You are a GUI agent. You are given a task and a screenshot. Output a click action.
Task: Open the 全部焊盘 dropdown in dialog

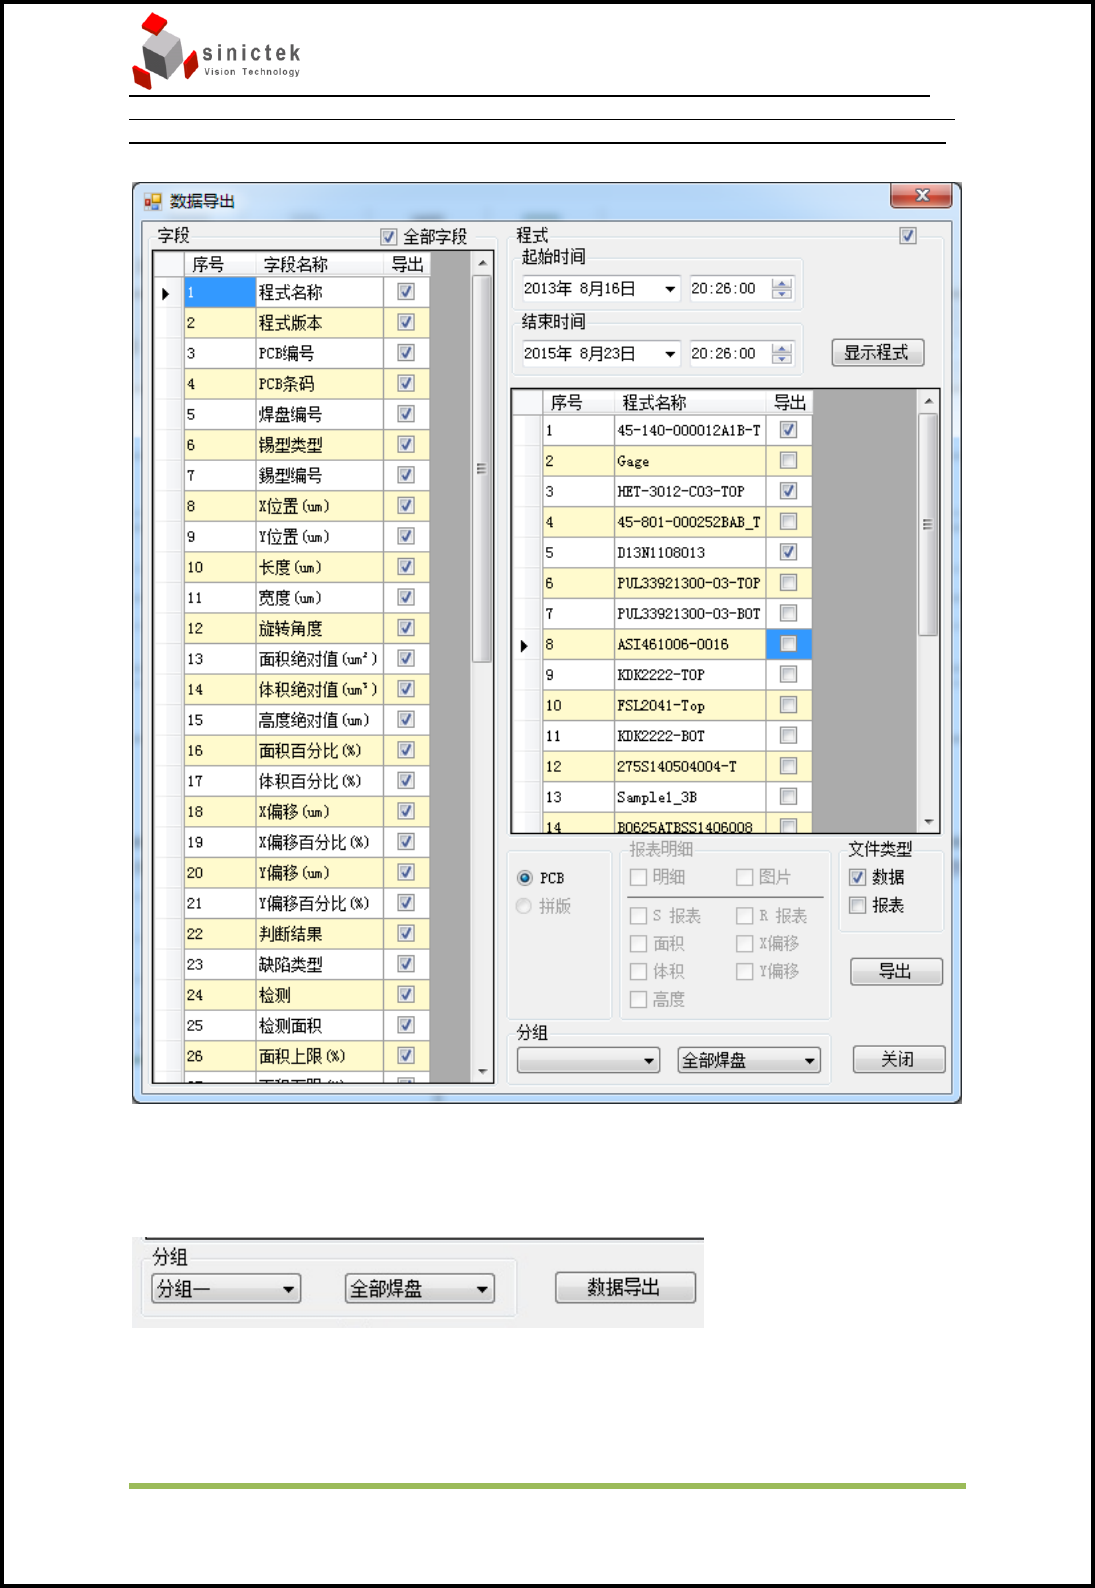[749, 1060]
